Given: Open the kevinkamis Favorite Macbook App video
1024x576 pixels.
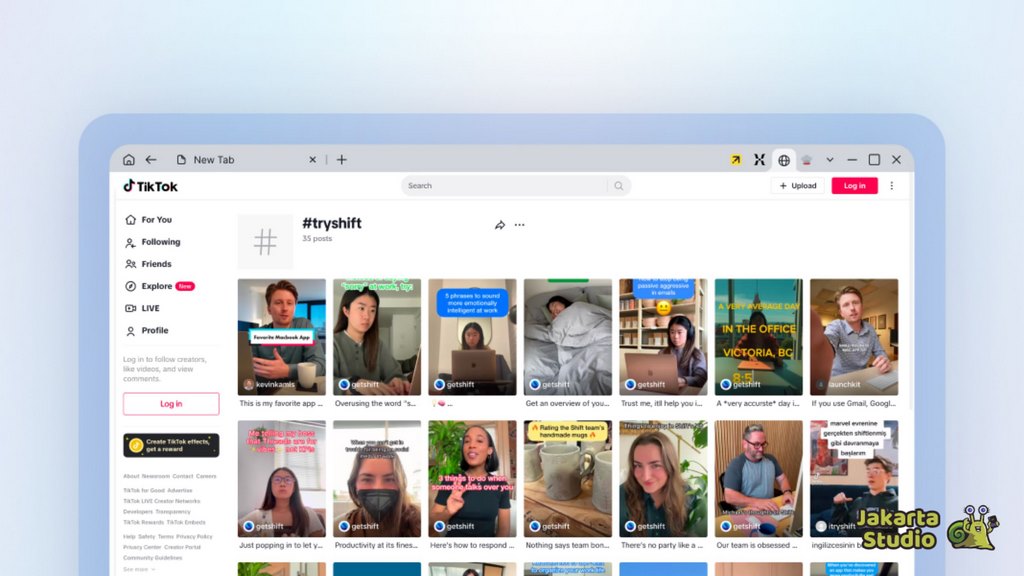Looking at the screenshot, I should click(281, 337).
